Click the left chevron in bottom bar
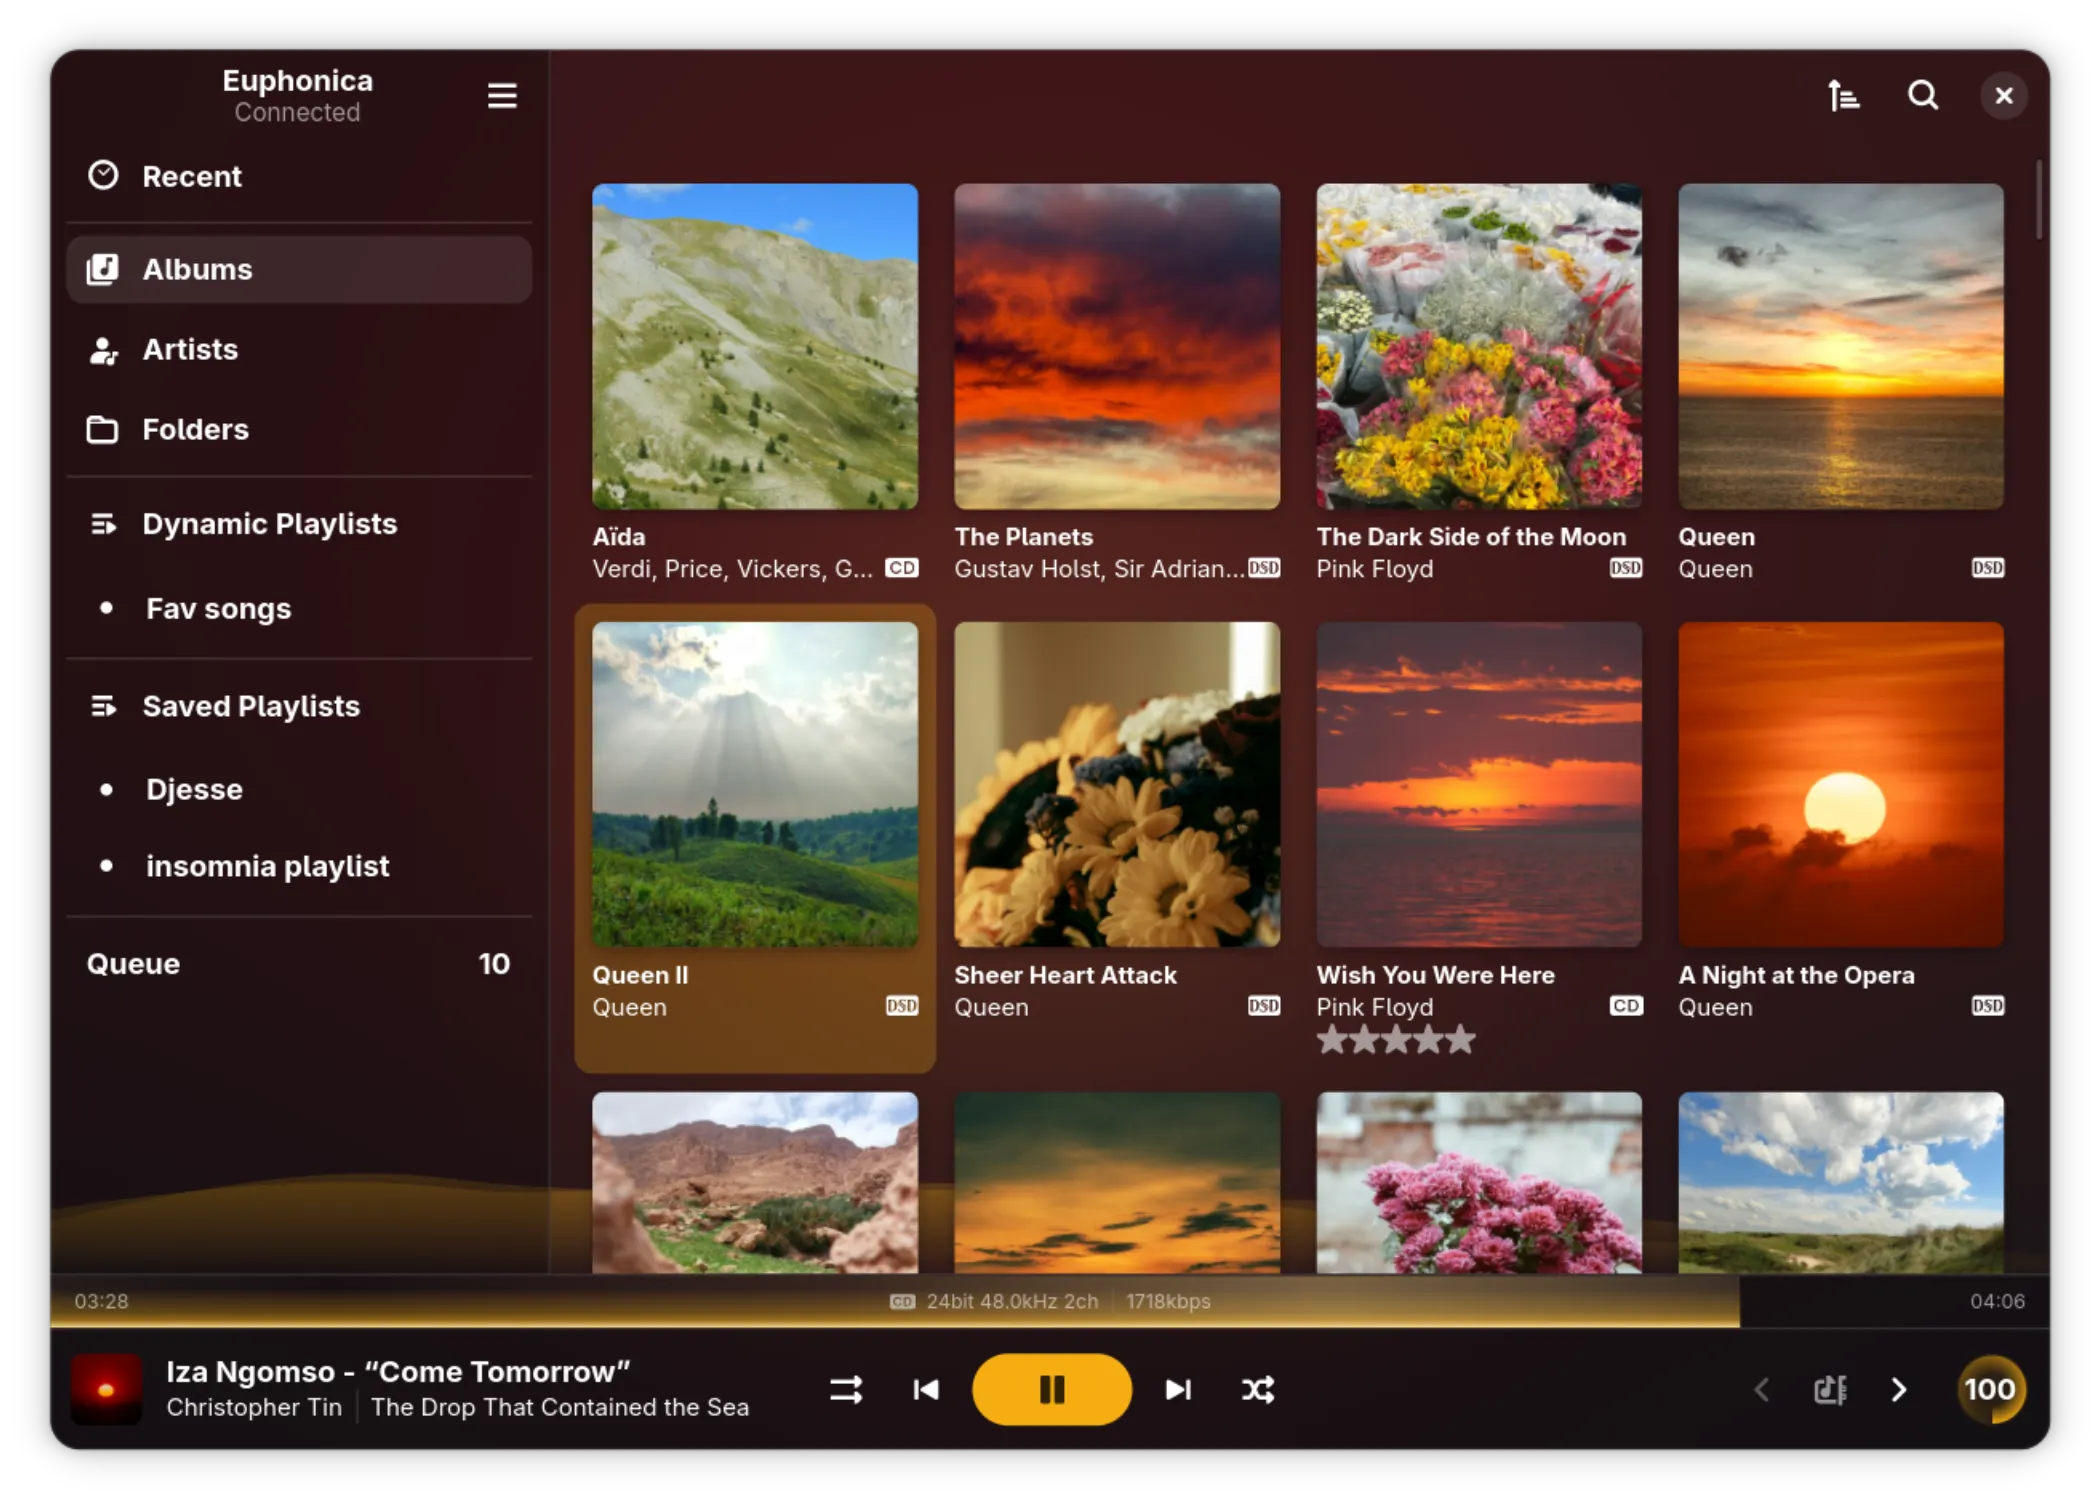2100x1500 pixels. click(1762, 1390)
